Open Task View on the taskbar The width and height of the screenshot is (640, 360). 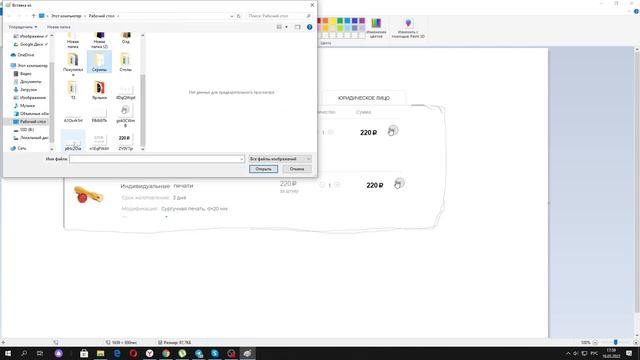40,353
